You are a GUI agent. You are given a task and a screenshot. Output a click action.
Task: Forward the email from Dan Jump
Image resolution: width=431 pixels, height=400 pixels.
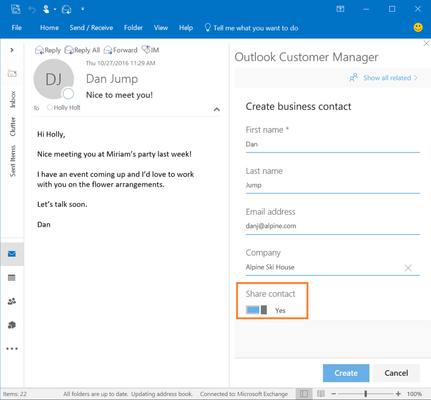click(120, 50)
